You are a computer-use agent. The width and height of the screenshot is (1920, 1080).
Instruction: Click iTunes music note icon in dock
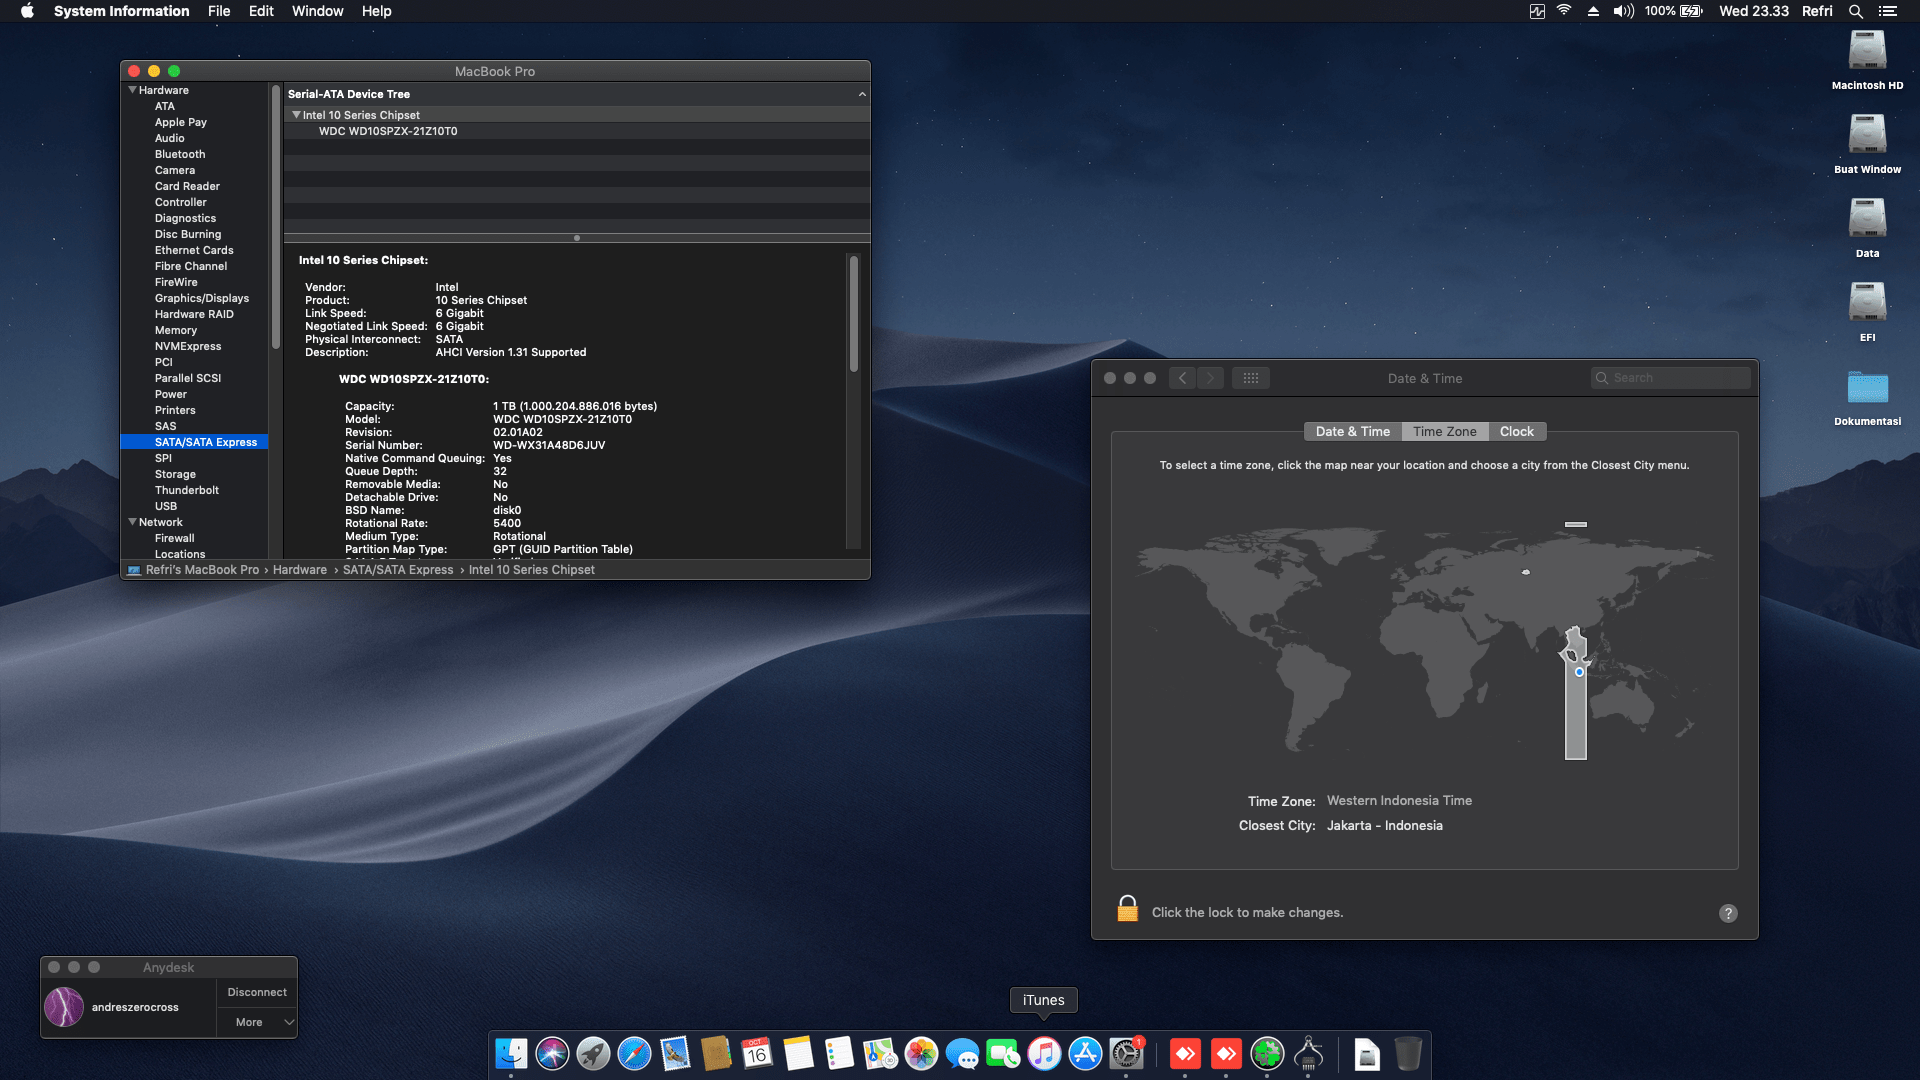[x=1044, y=1053]
